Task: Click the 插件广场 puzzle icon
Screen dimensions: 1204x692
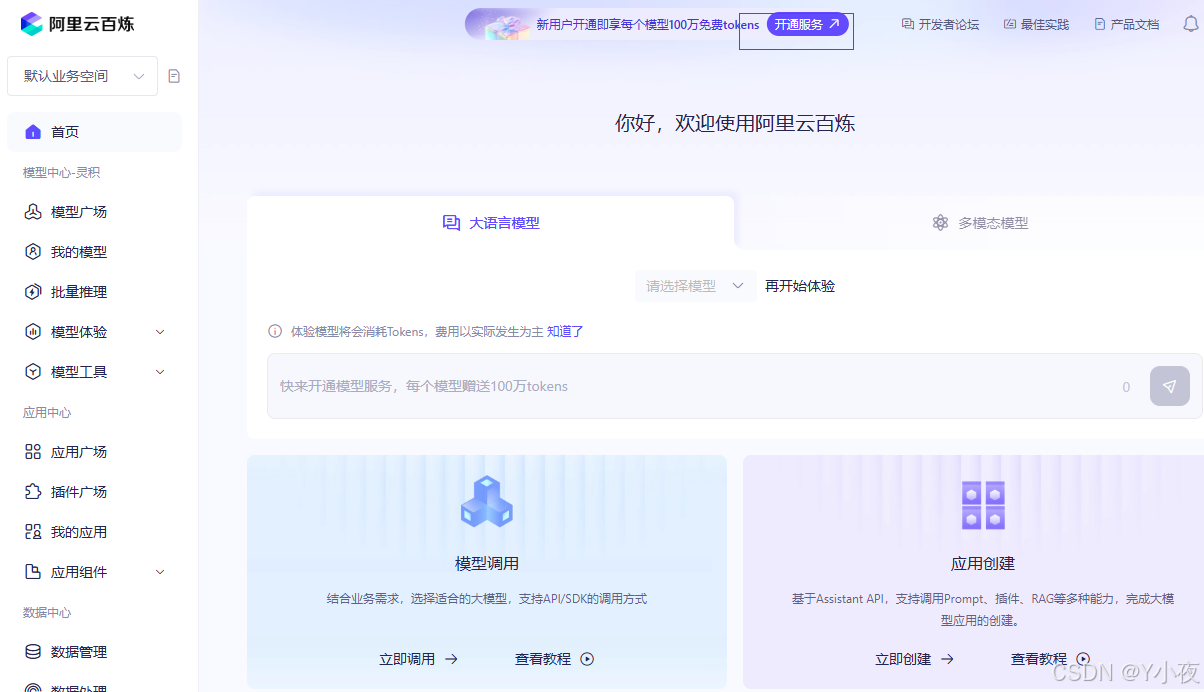Action: click(x=33, y=492)
